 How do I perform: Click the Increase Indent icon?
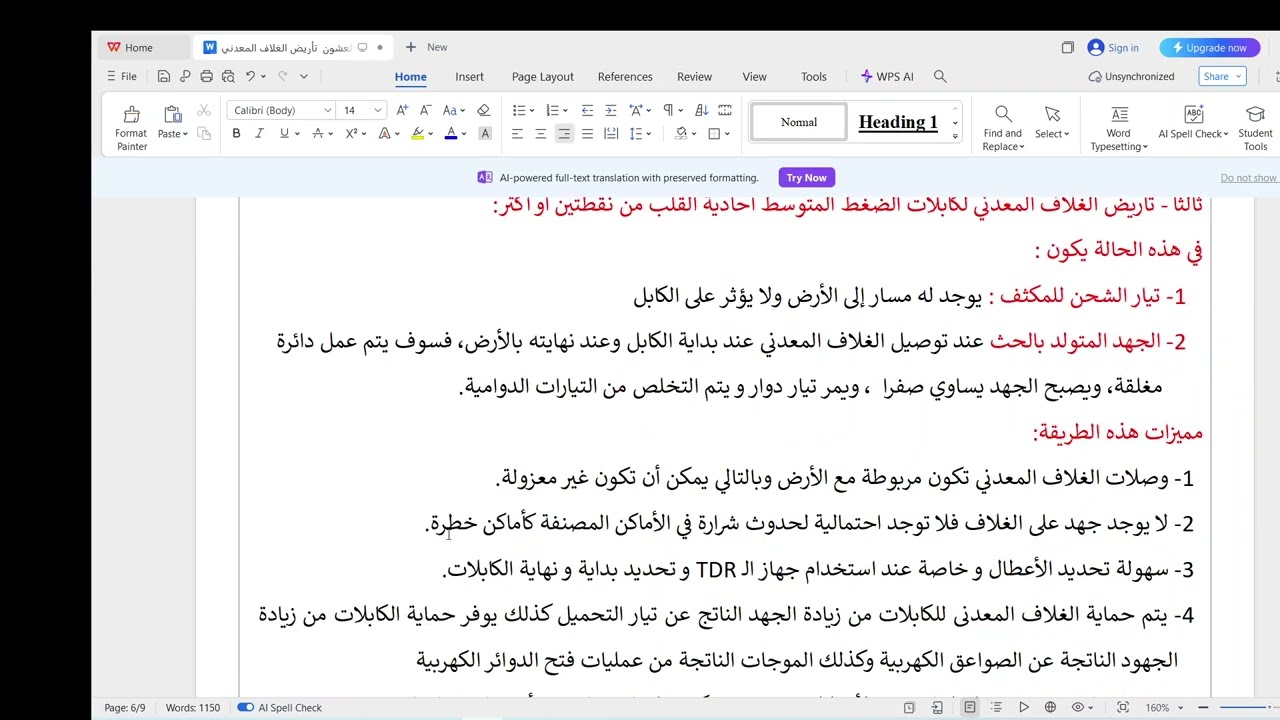611,110
